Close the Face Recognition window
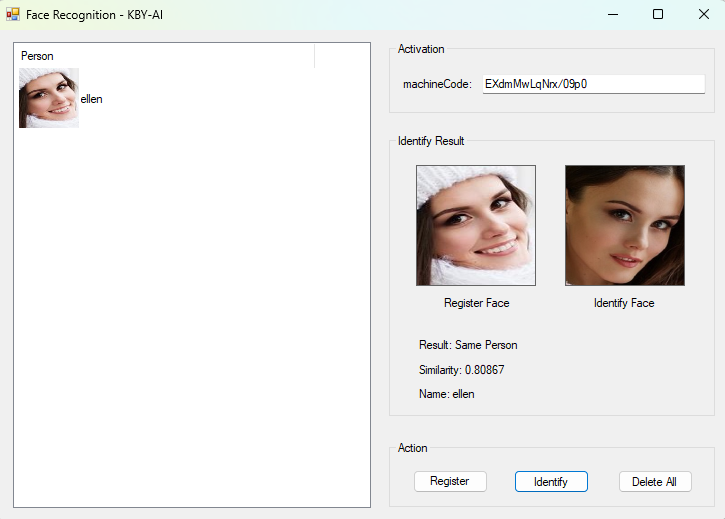 (x=703, y=14)
